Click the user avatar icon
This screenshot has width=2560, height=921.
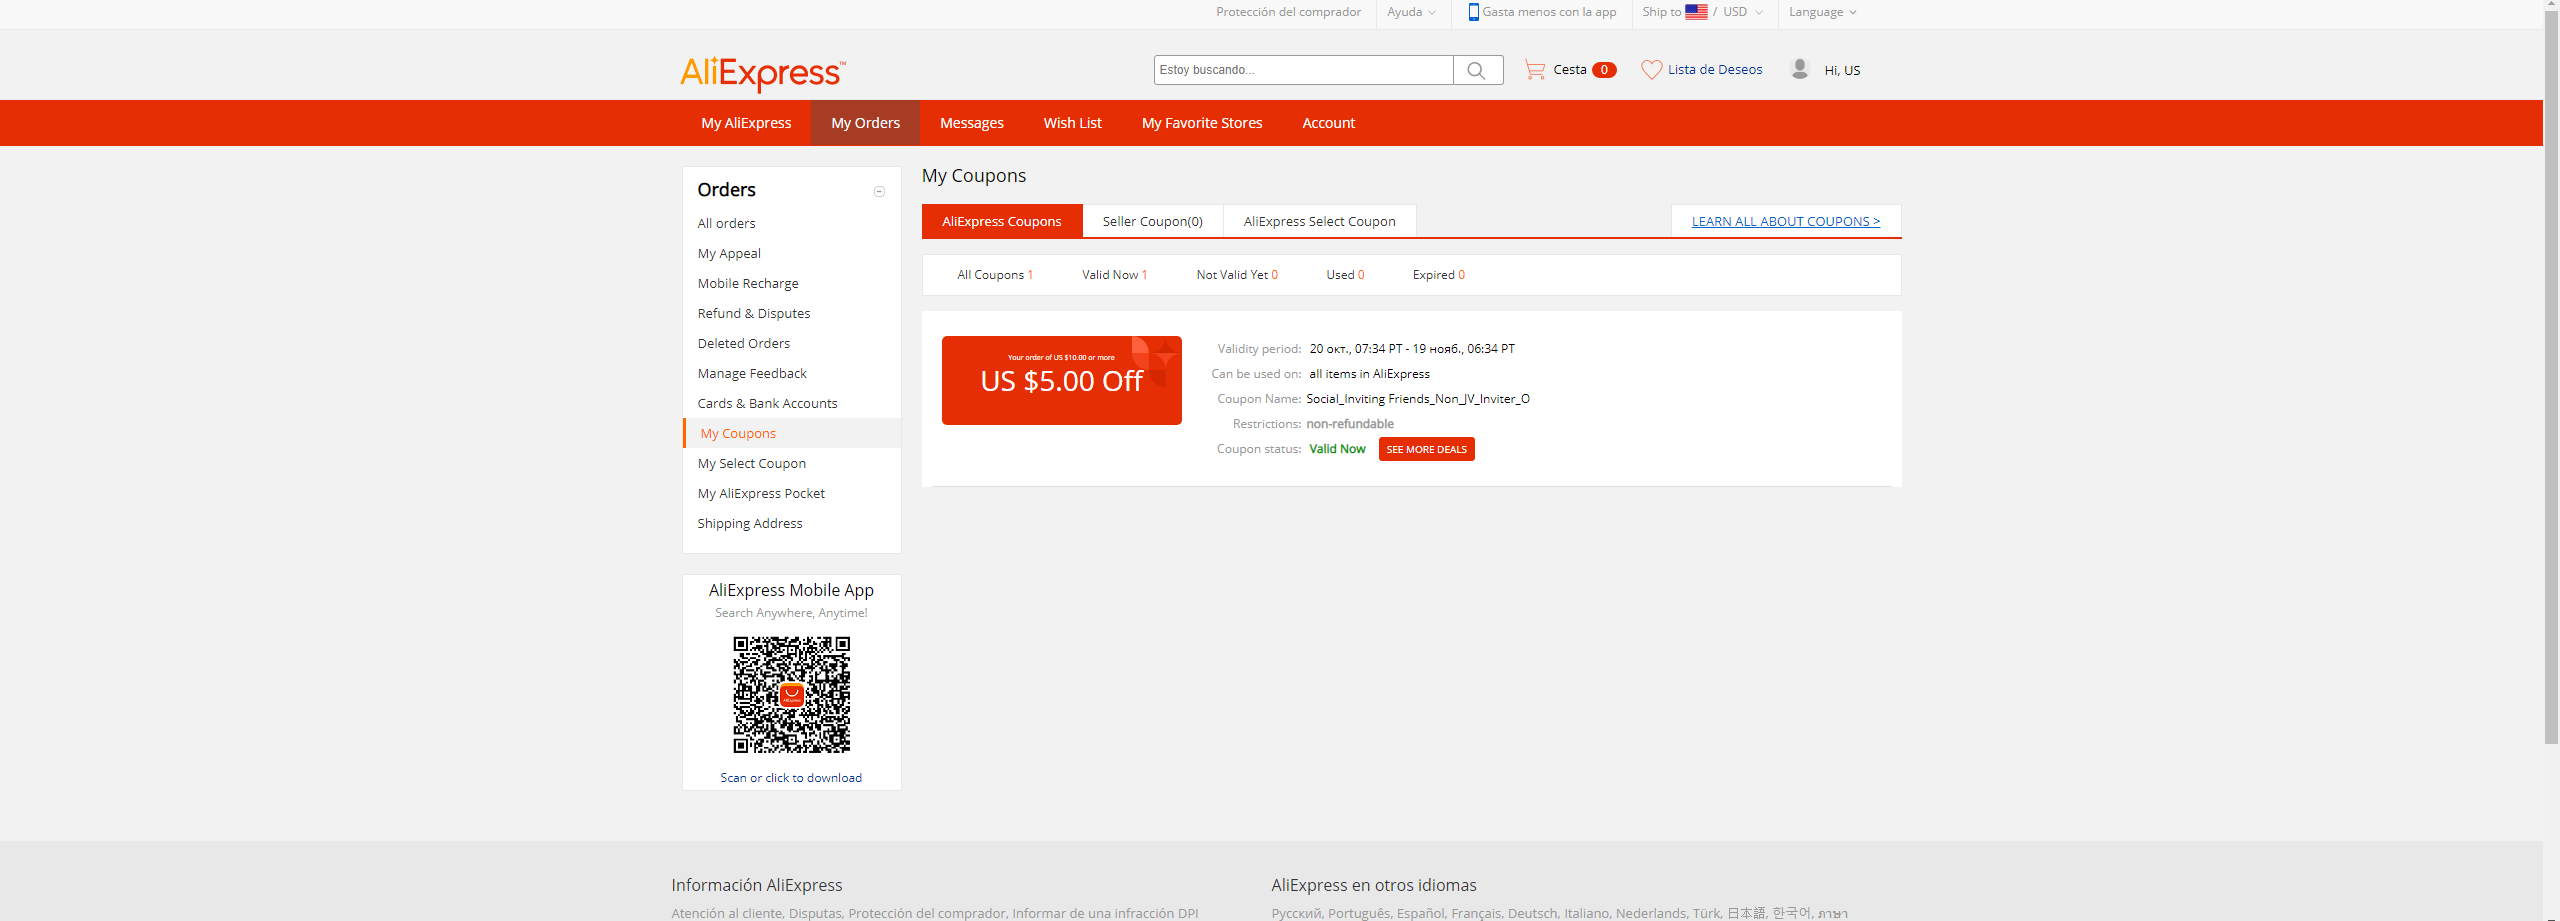[1800, 69]
